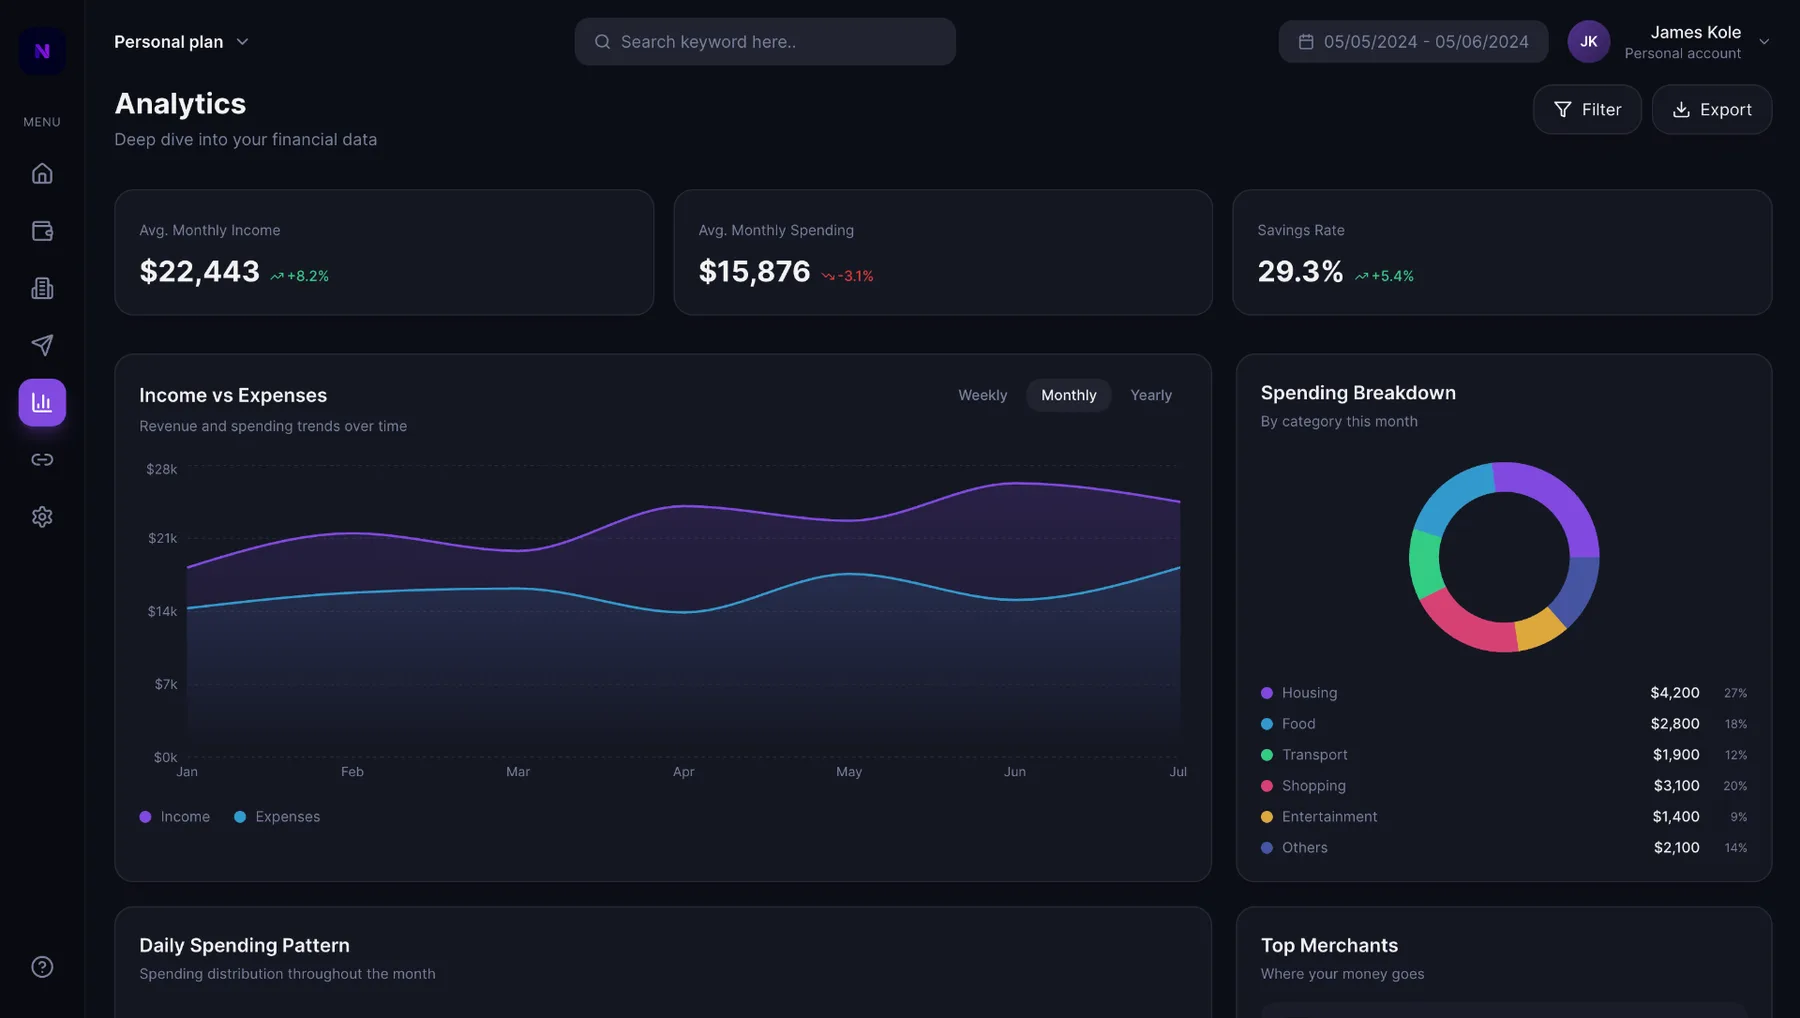Screen dimensions: 1800x1018
Task: Select the Shopping category row
Action: pos(1503,786)
